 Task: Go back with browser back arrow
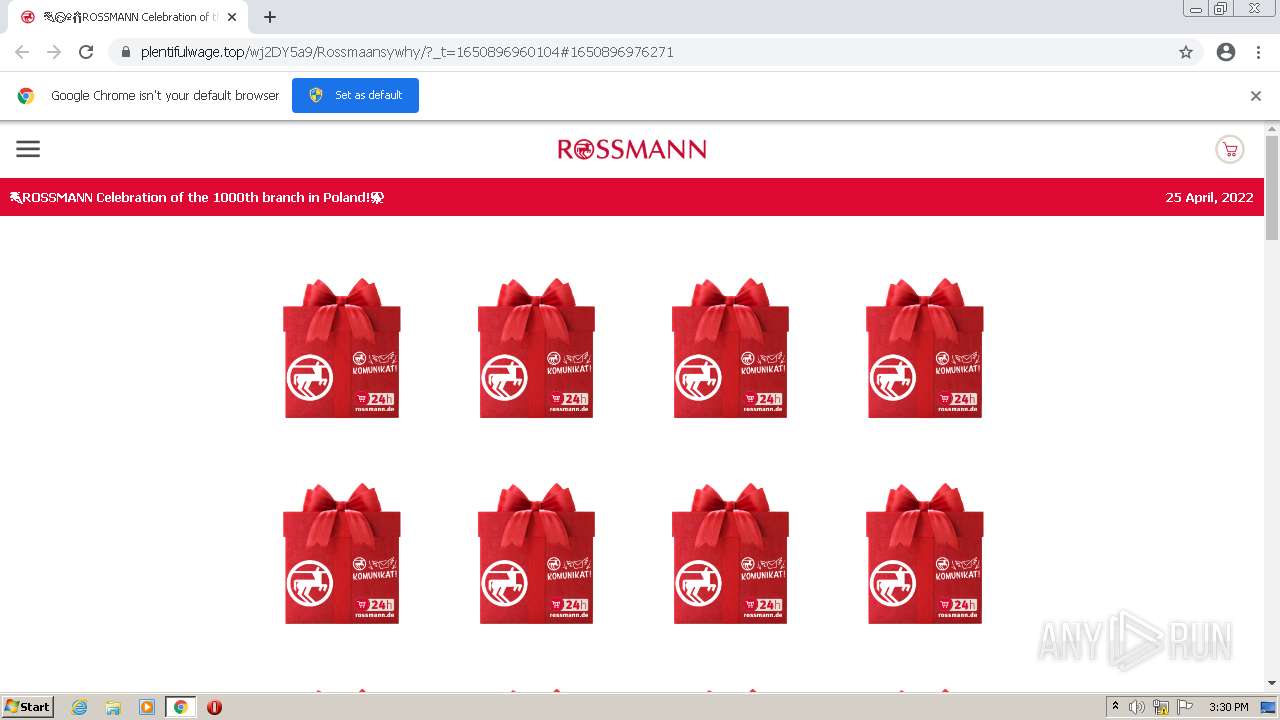(x=22, y=52)
